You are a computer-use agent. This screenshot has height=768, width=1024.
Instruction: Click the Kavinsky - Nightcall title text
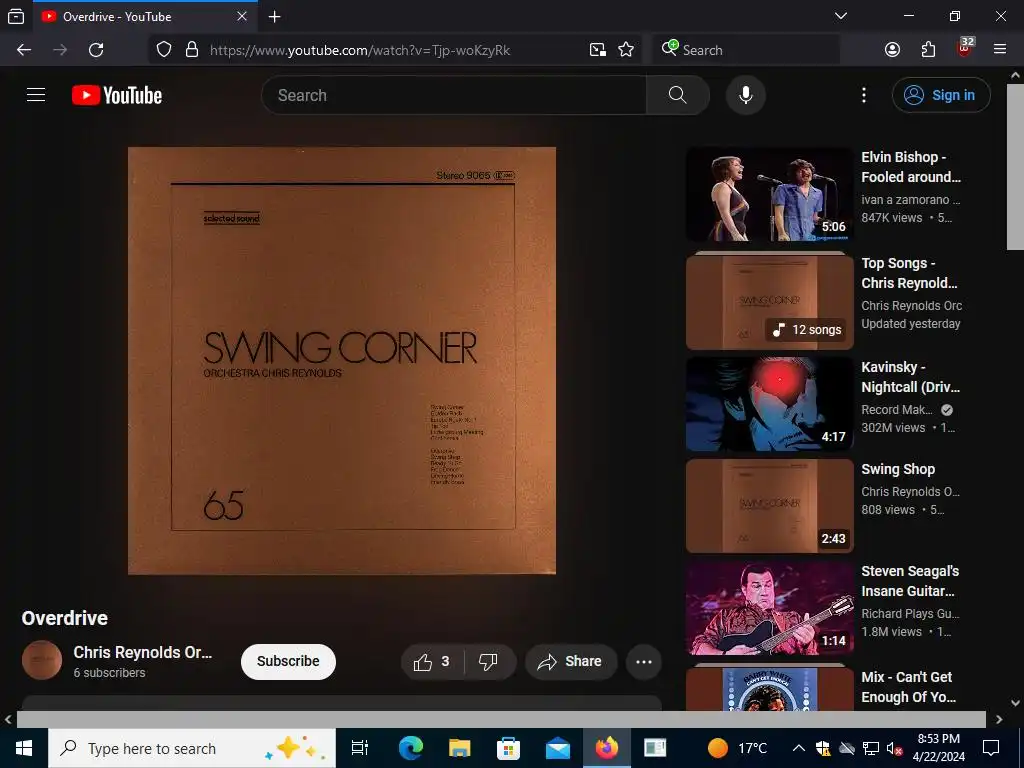tap(910, 377)
